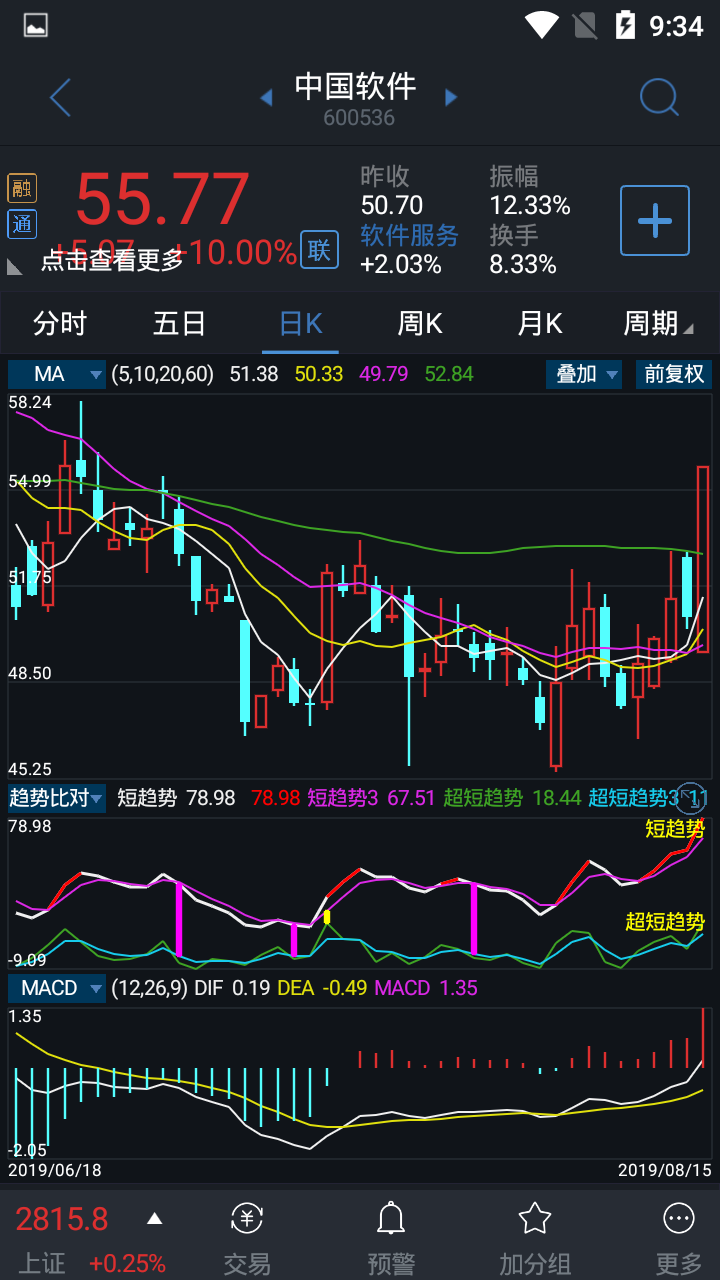Image resolution: width=720 pixels, height=1280 pixels.
Task: Expand the index bar up arrow
Action: 154,1218
